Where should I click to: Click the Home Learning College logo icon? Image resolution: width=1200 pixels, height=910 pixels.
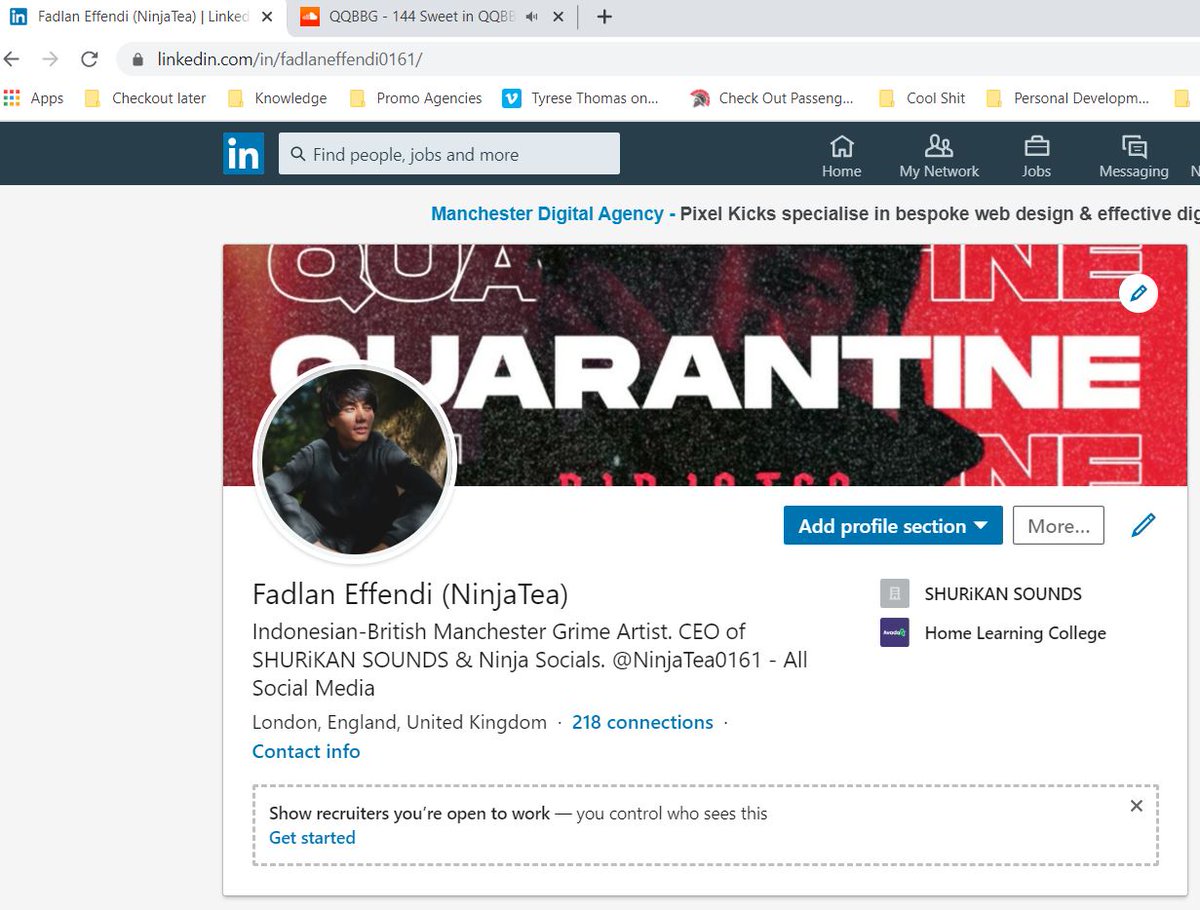[x=894, y=633]
